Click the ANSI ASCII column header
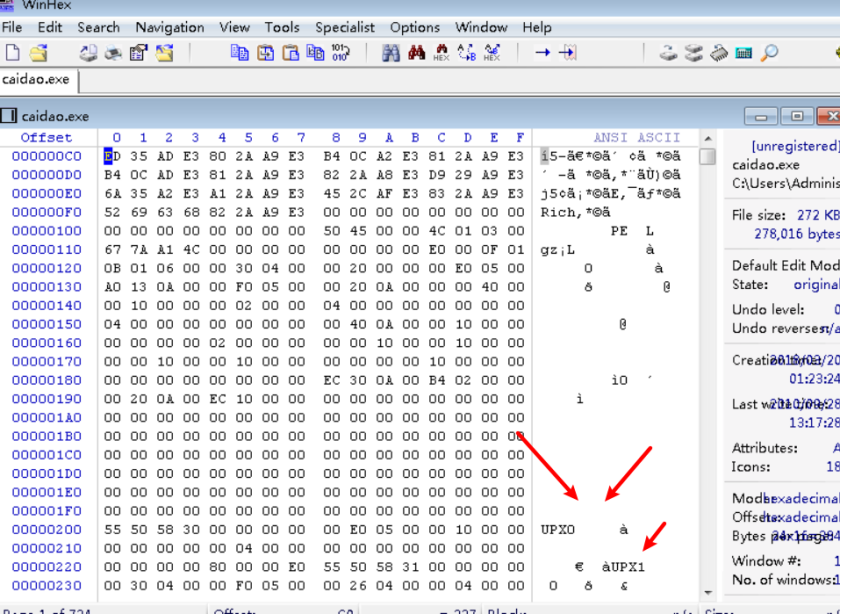 point(637,137)
